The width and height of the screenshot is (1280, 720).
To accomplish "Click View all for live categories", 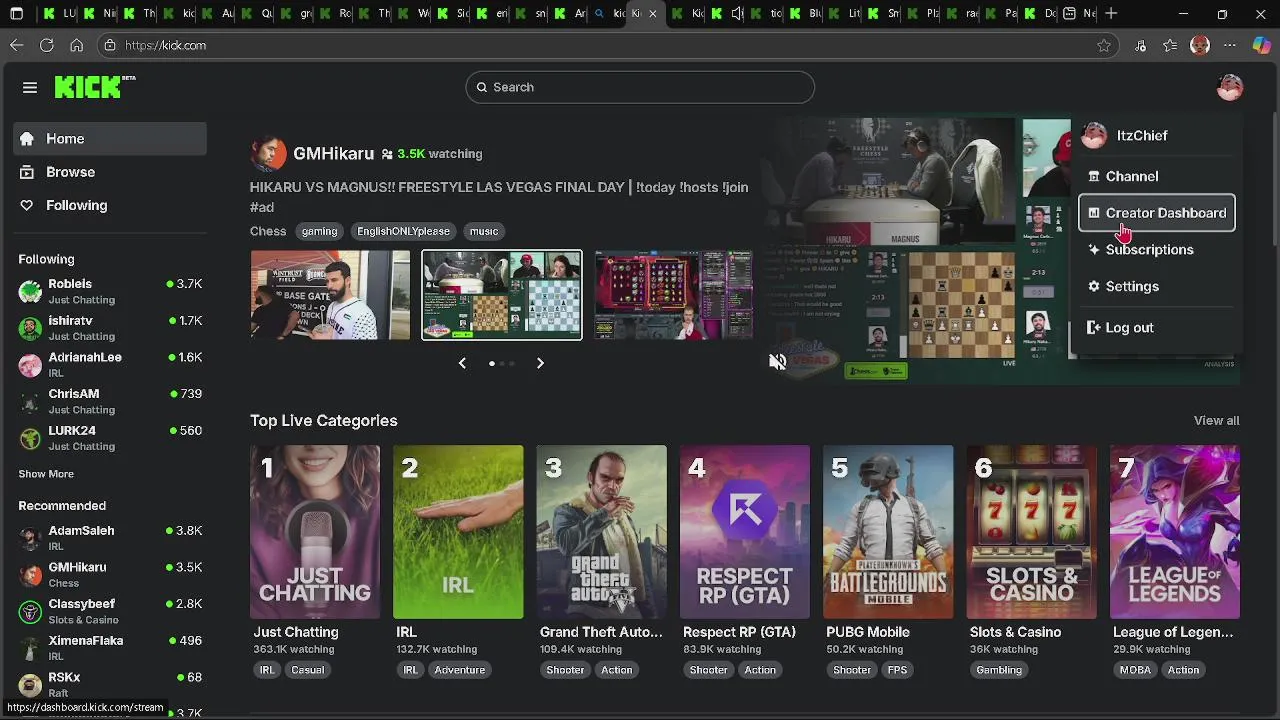I will 1216,420.
